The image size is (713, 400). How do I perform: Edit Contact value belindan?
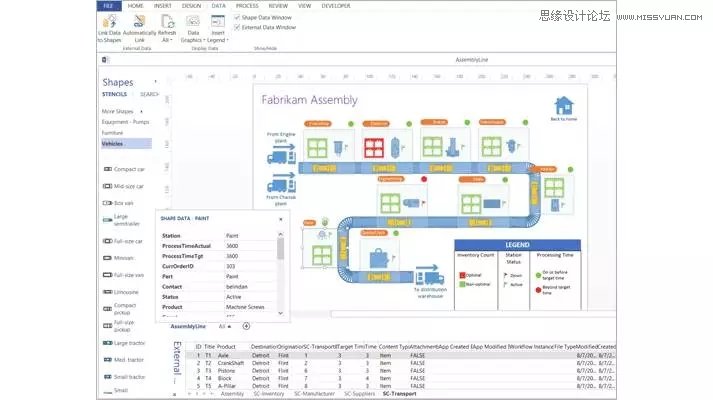pyautogui.click(x=250, y=287)
